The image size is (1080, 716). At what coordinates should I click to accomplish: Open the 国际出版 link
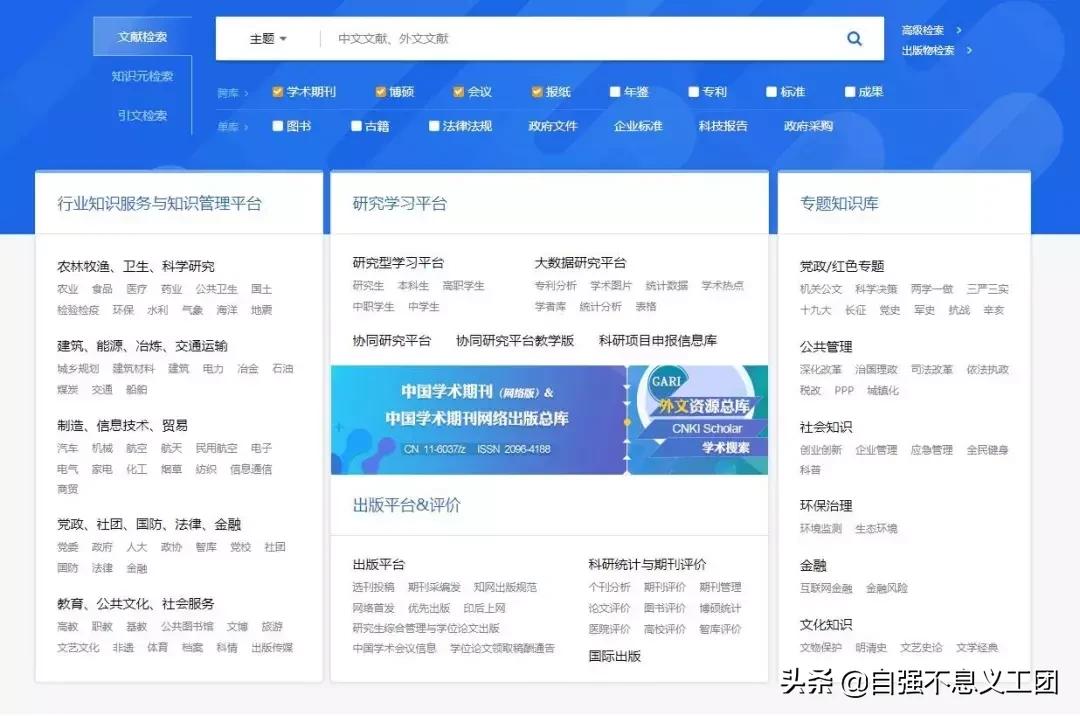[x=614, y=657]
